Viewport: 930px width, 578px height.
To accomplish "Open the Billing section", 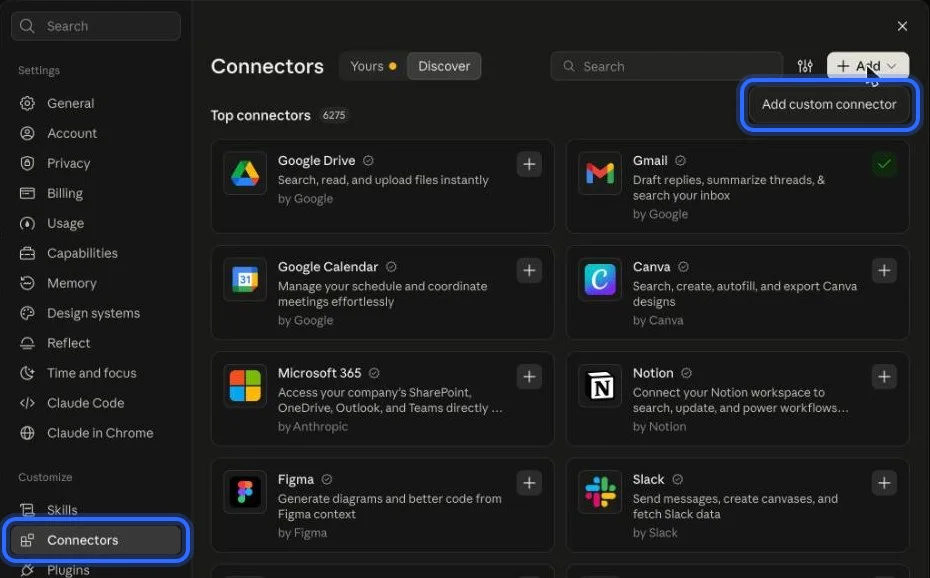I will [96, 193].
